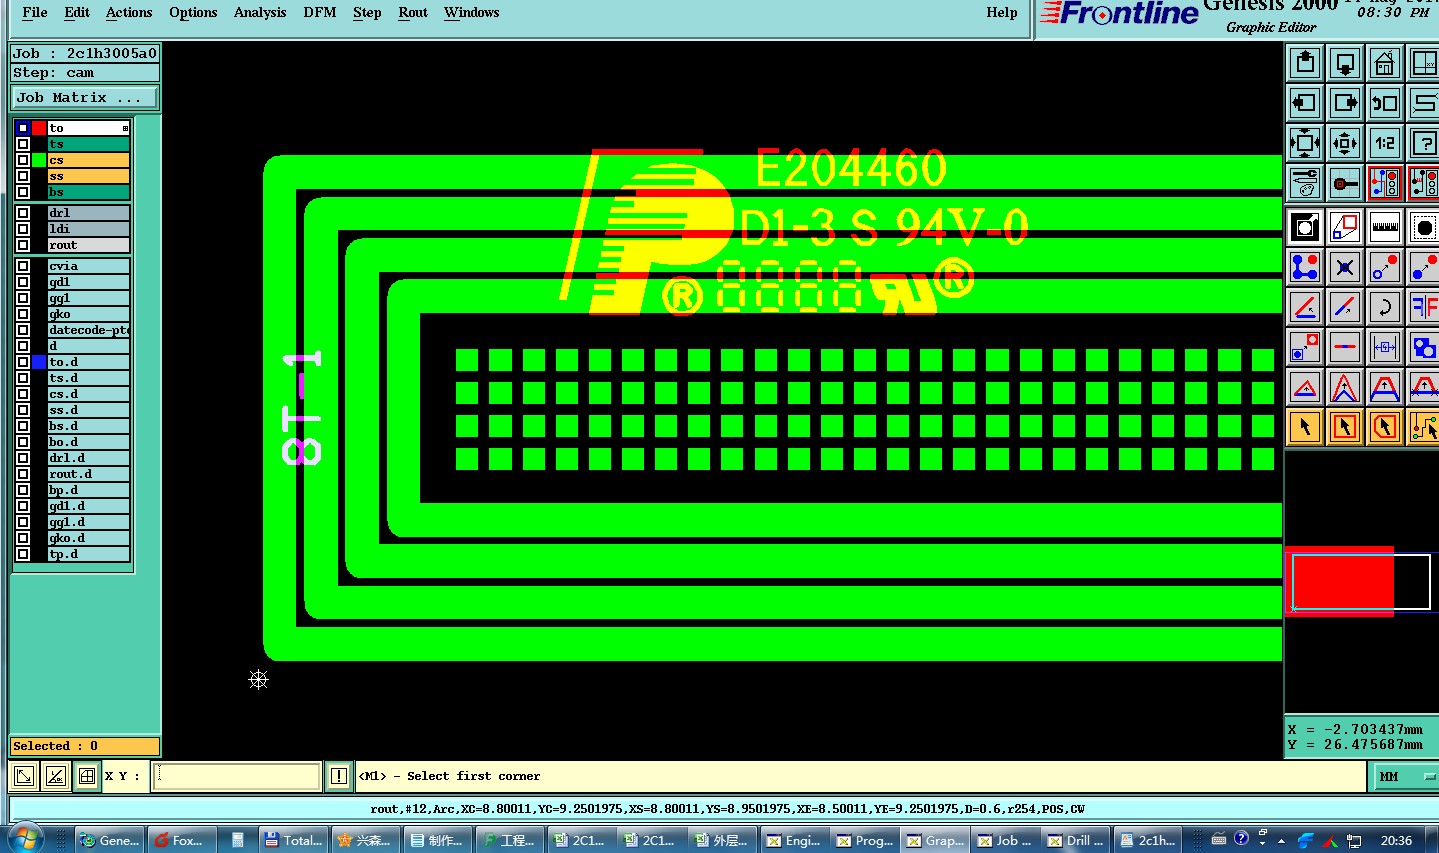Select the connected blue-red nodes tool
This screenshot has height=853, width=1439.
(x=1305, y=268)
